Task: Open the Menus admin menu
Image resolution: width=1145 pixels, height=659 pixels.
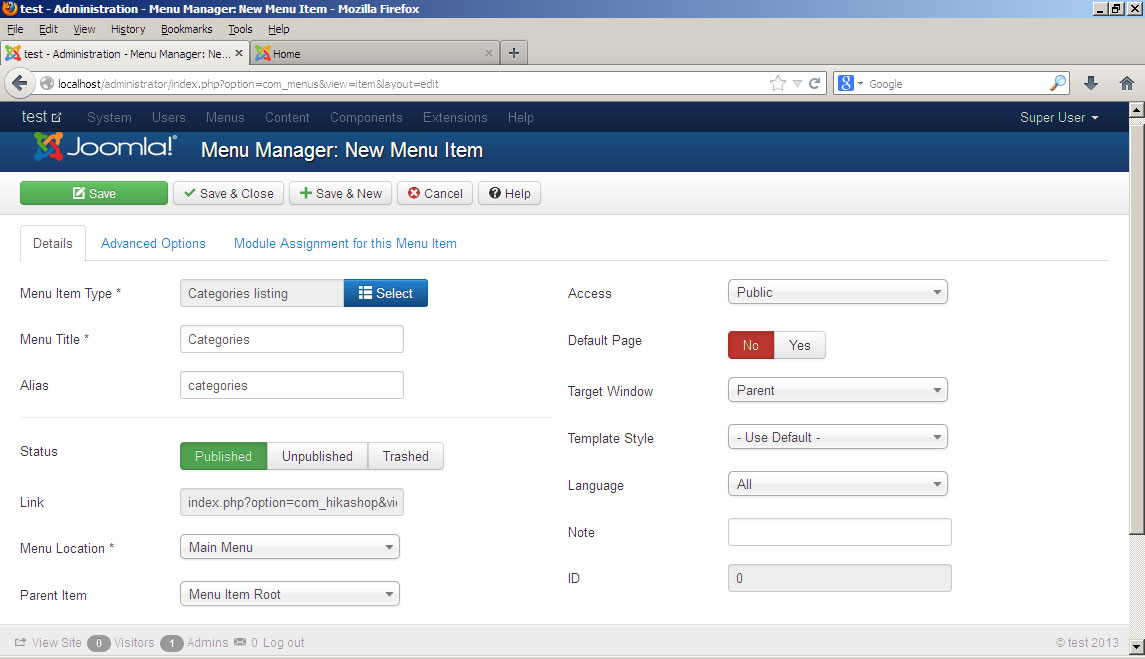Action: click(225, 118)
